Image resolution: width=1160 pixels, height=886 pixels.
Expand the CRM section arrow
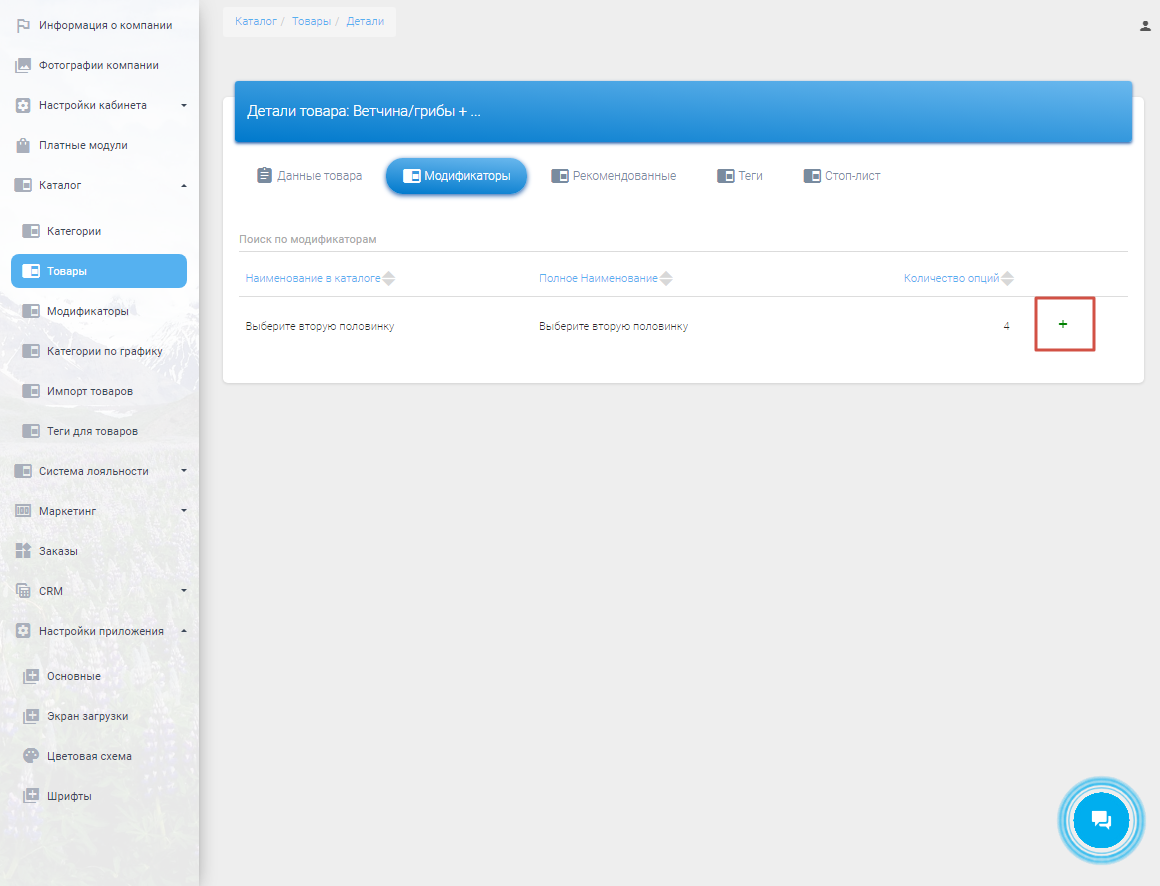tap(183, 591)
